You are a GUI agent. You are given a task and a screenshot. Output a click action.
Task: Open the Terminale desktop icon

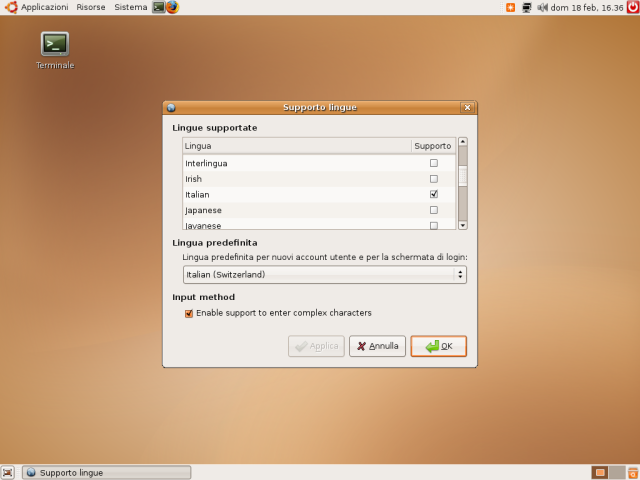tap(55, 44)
